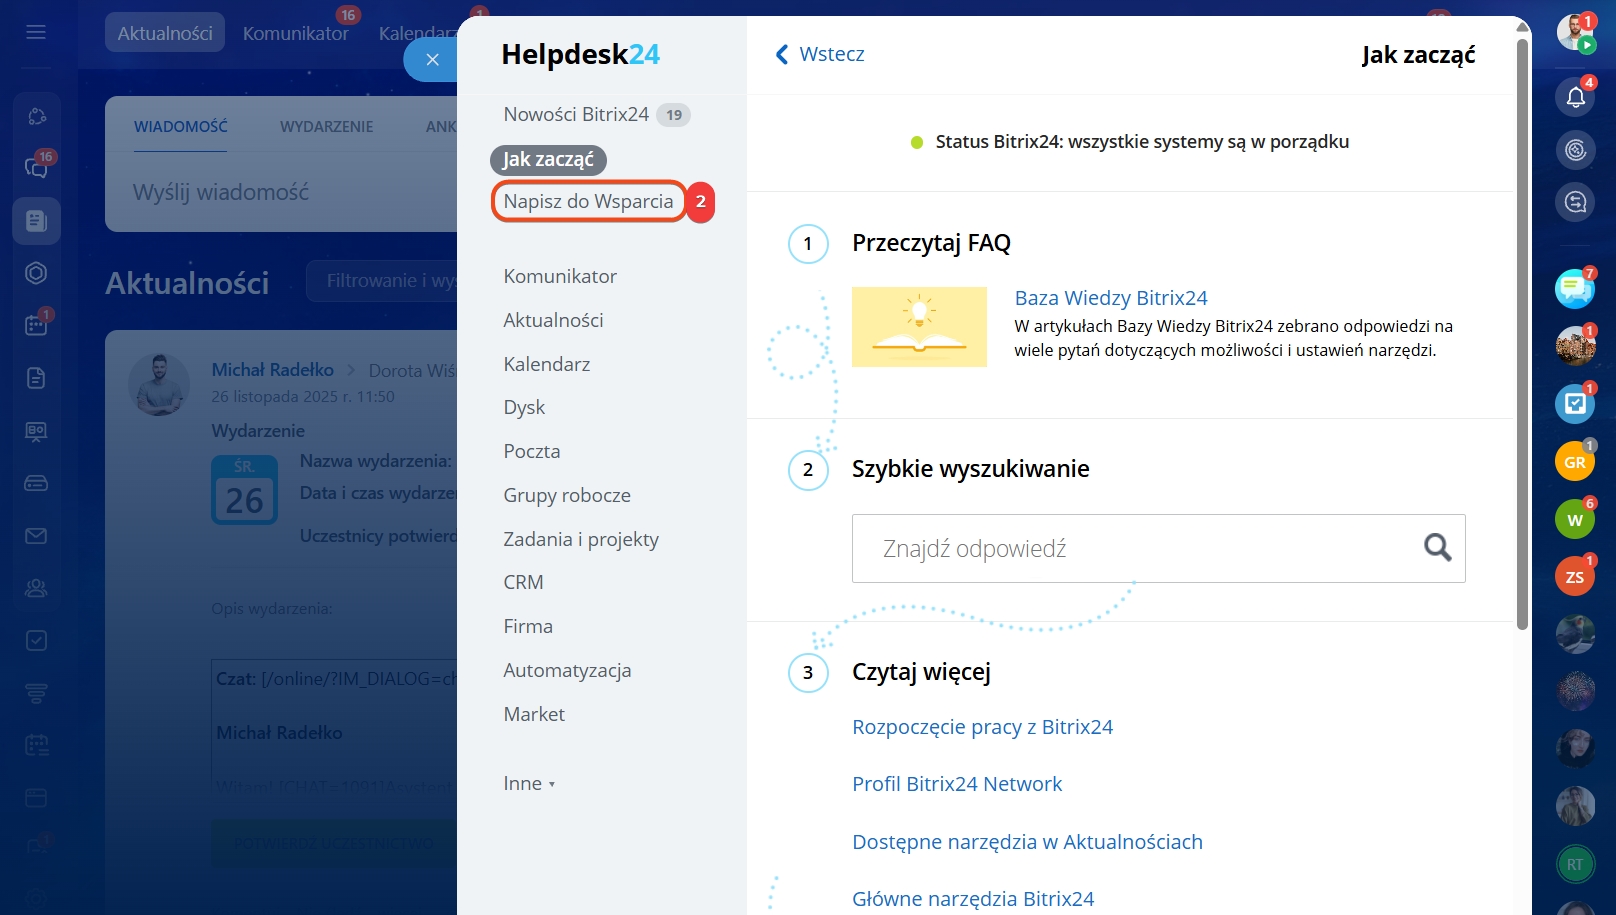This screenshot has height=915, width=1616.
Task: Open the hamburger menu at top left
Action: pos(36,32)
